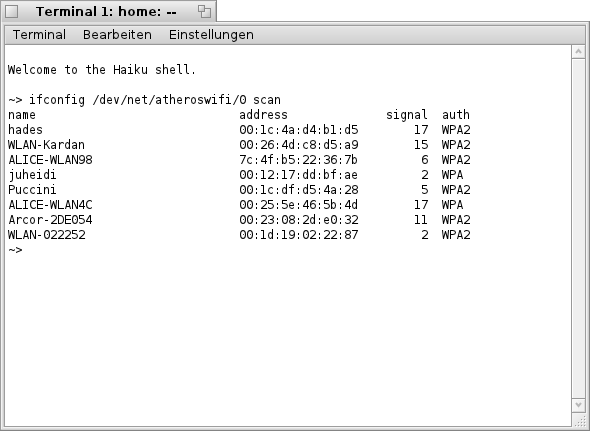Click on WLAN-Kardan network name
The image size is (590, 431).
pyautogui.click(x=46, y=145)
